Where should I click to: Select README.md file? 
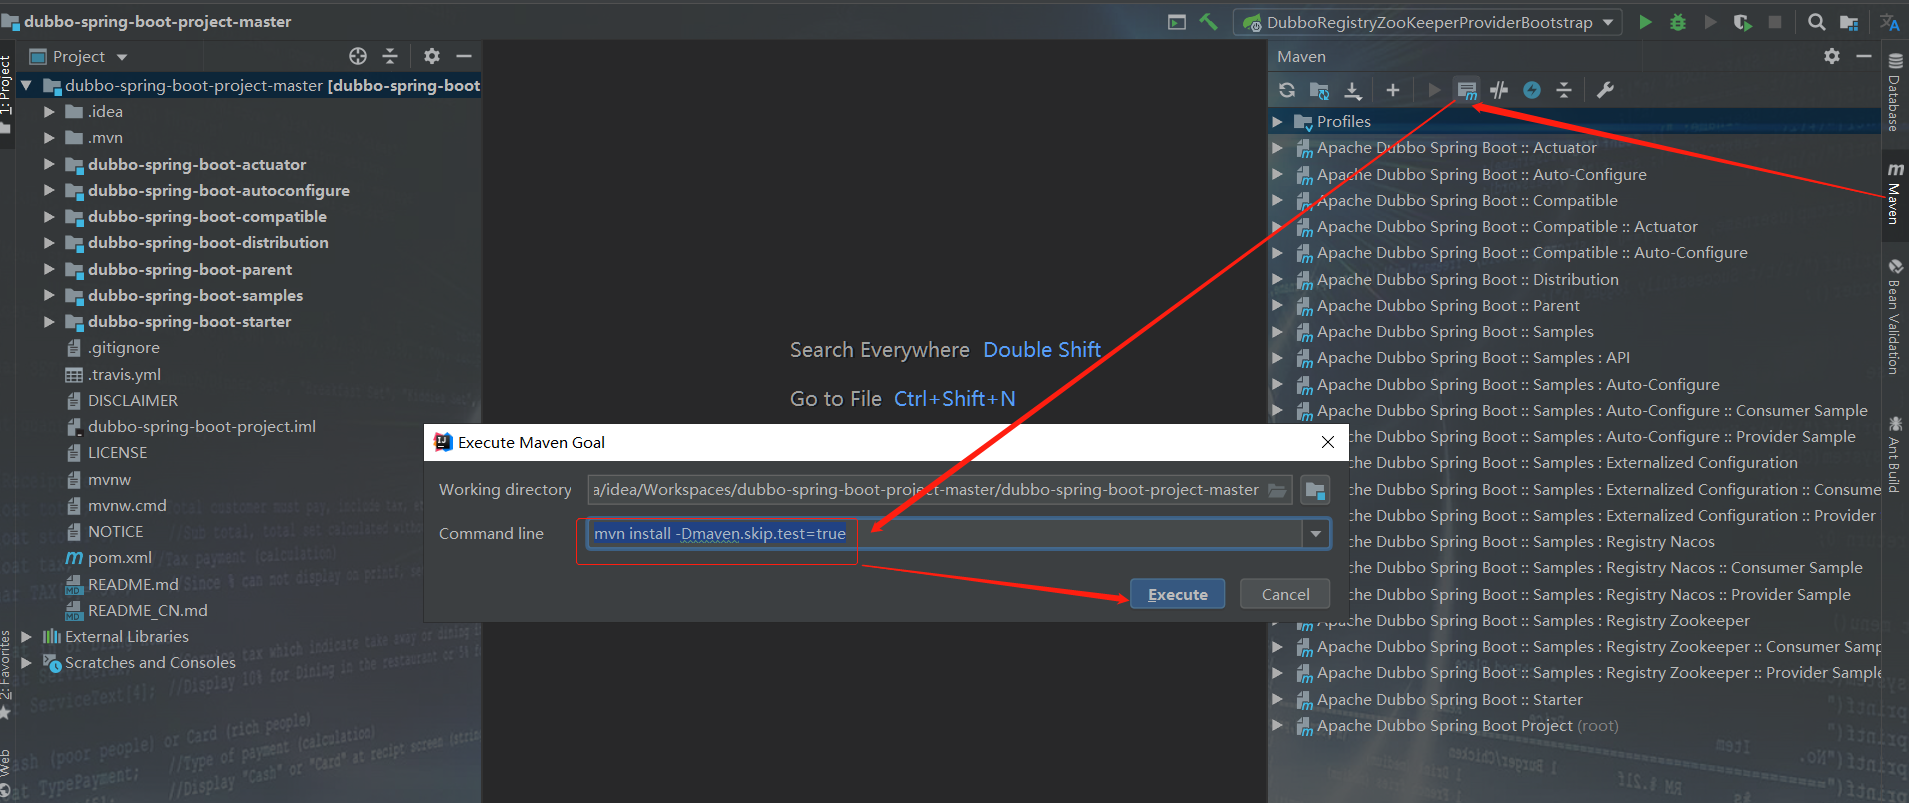133,584
